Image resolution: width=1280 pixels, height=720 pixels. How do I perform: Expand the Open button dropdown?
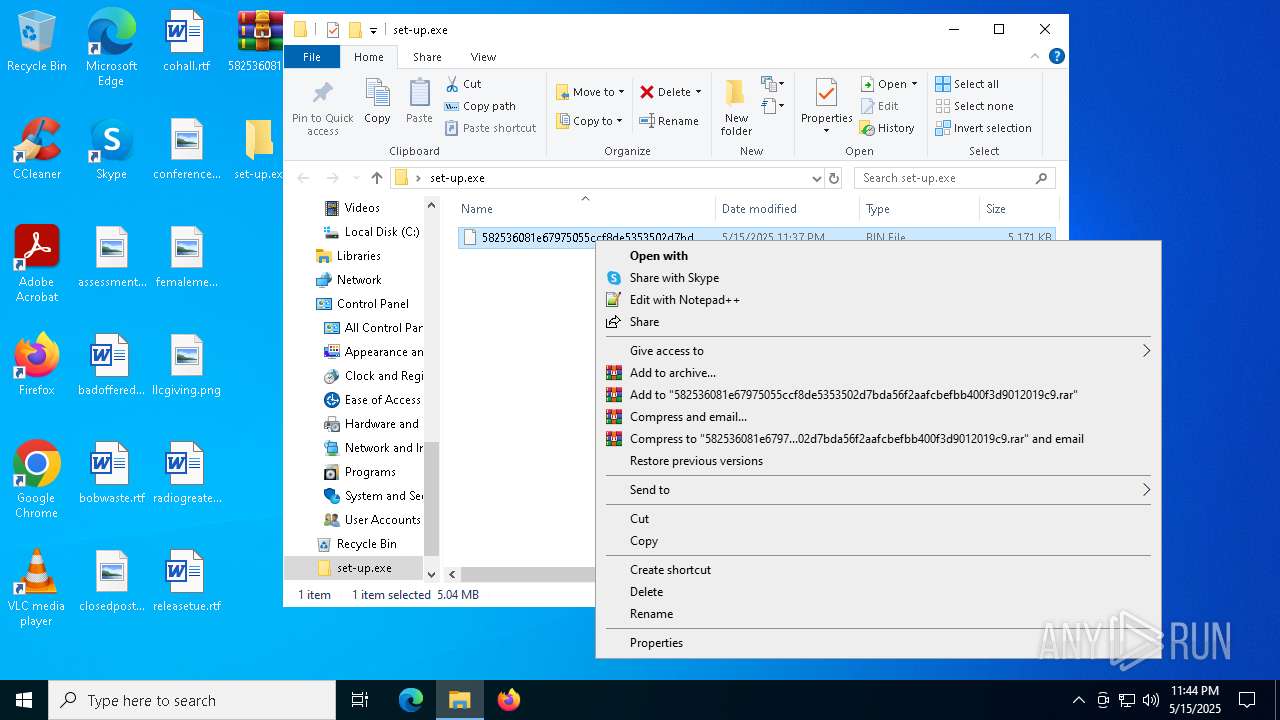[914, 84]
